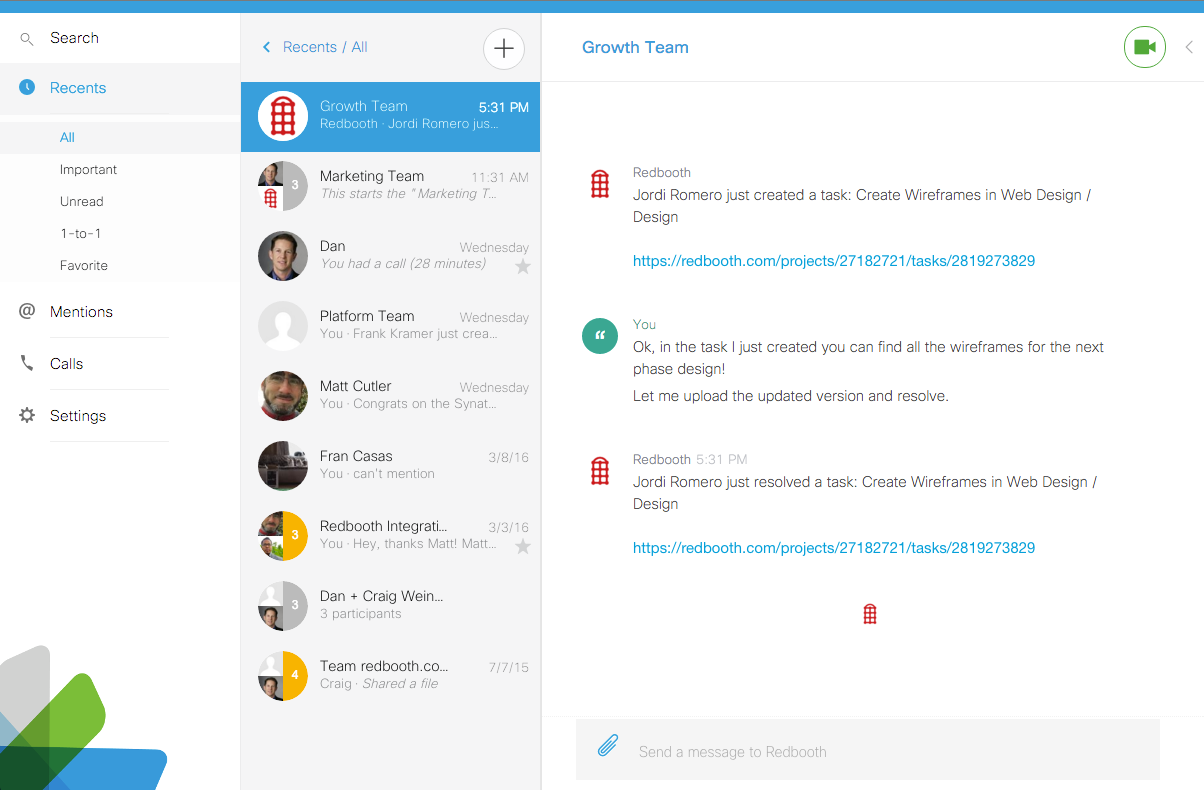The height and width of the screenshot is (790, 1204).
Task: Open the task link in the resolved message
Action: click(833, 547)
